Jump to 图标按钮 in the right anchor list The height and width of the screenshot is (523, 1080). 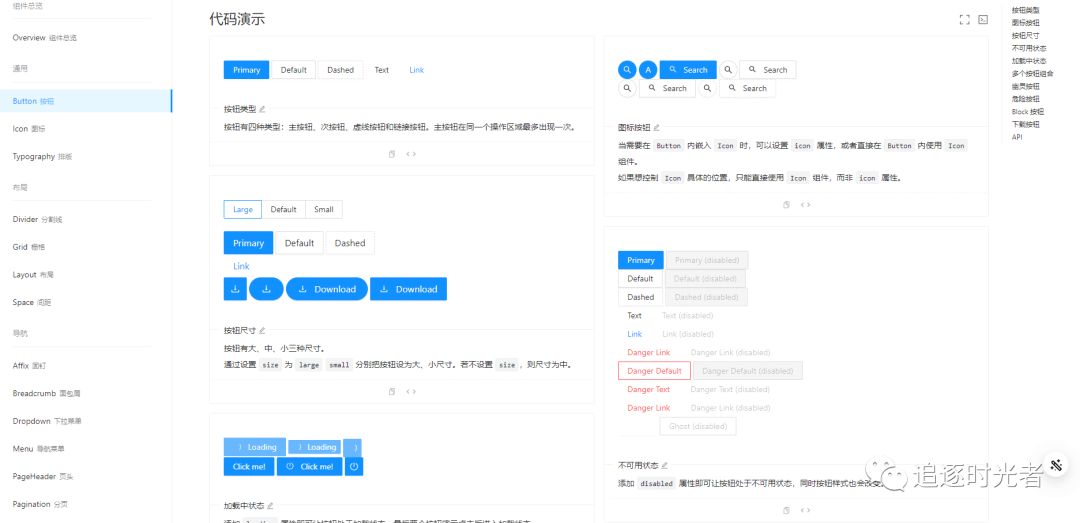[x=1026, y=23]
